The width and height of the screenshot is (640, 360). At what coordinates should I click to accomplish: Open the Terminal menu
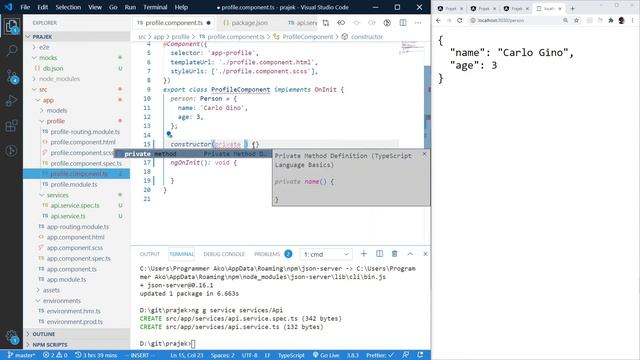pyautogui.click(x=155, y=7)
